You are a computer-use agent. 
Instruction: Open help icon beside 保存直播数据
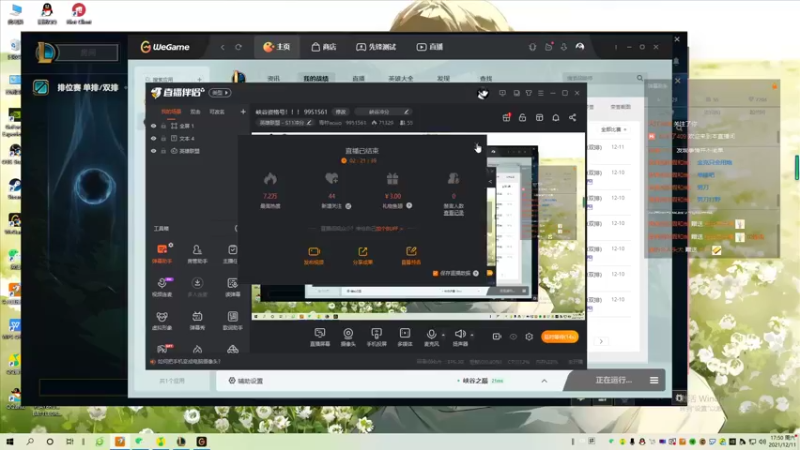click(x=476, y=273)
